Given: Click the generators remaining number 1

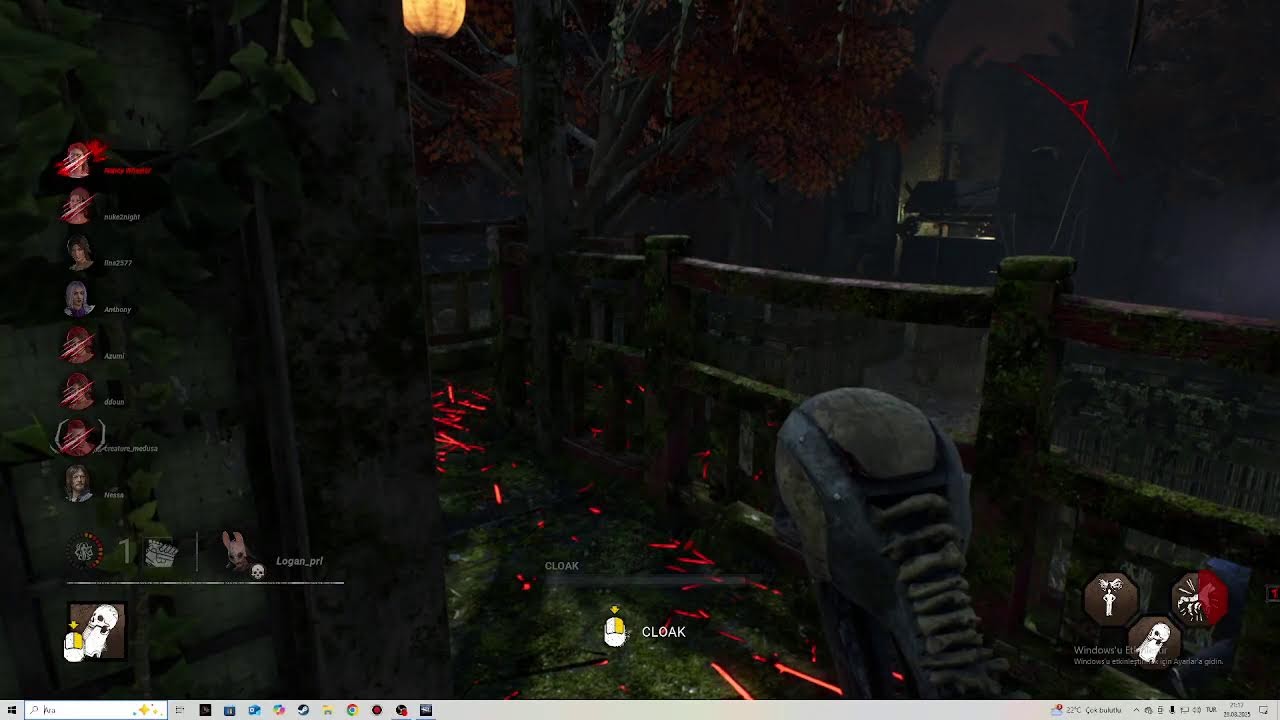Looking at the screenshot, I should pyautogui.click(x=125, y=551).
